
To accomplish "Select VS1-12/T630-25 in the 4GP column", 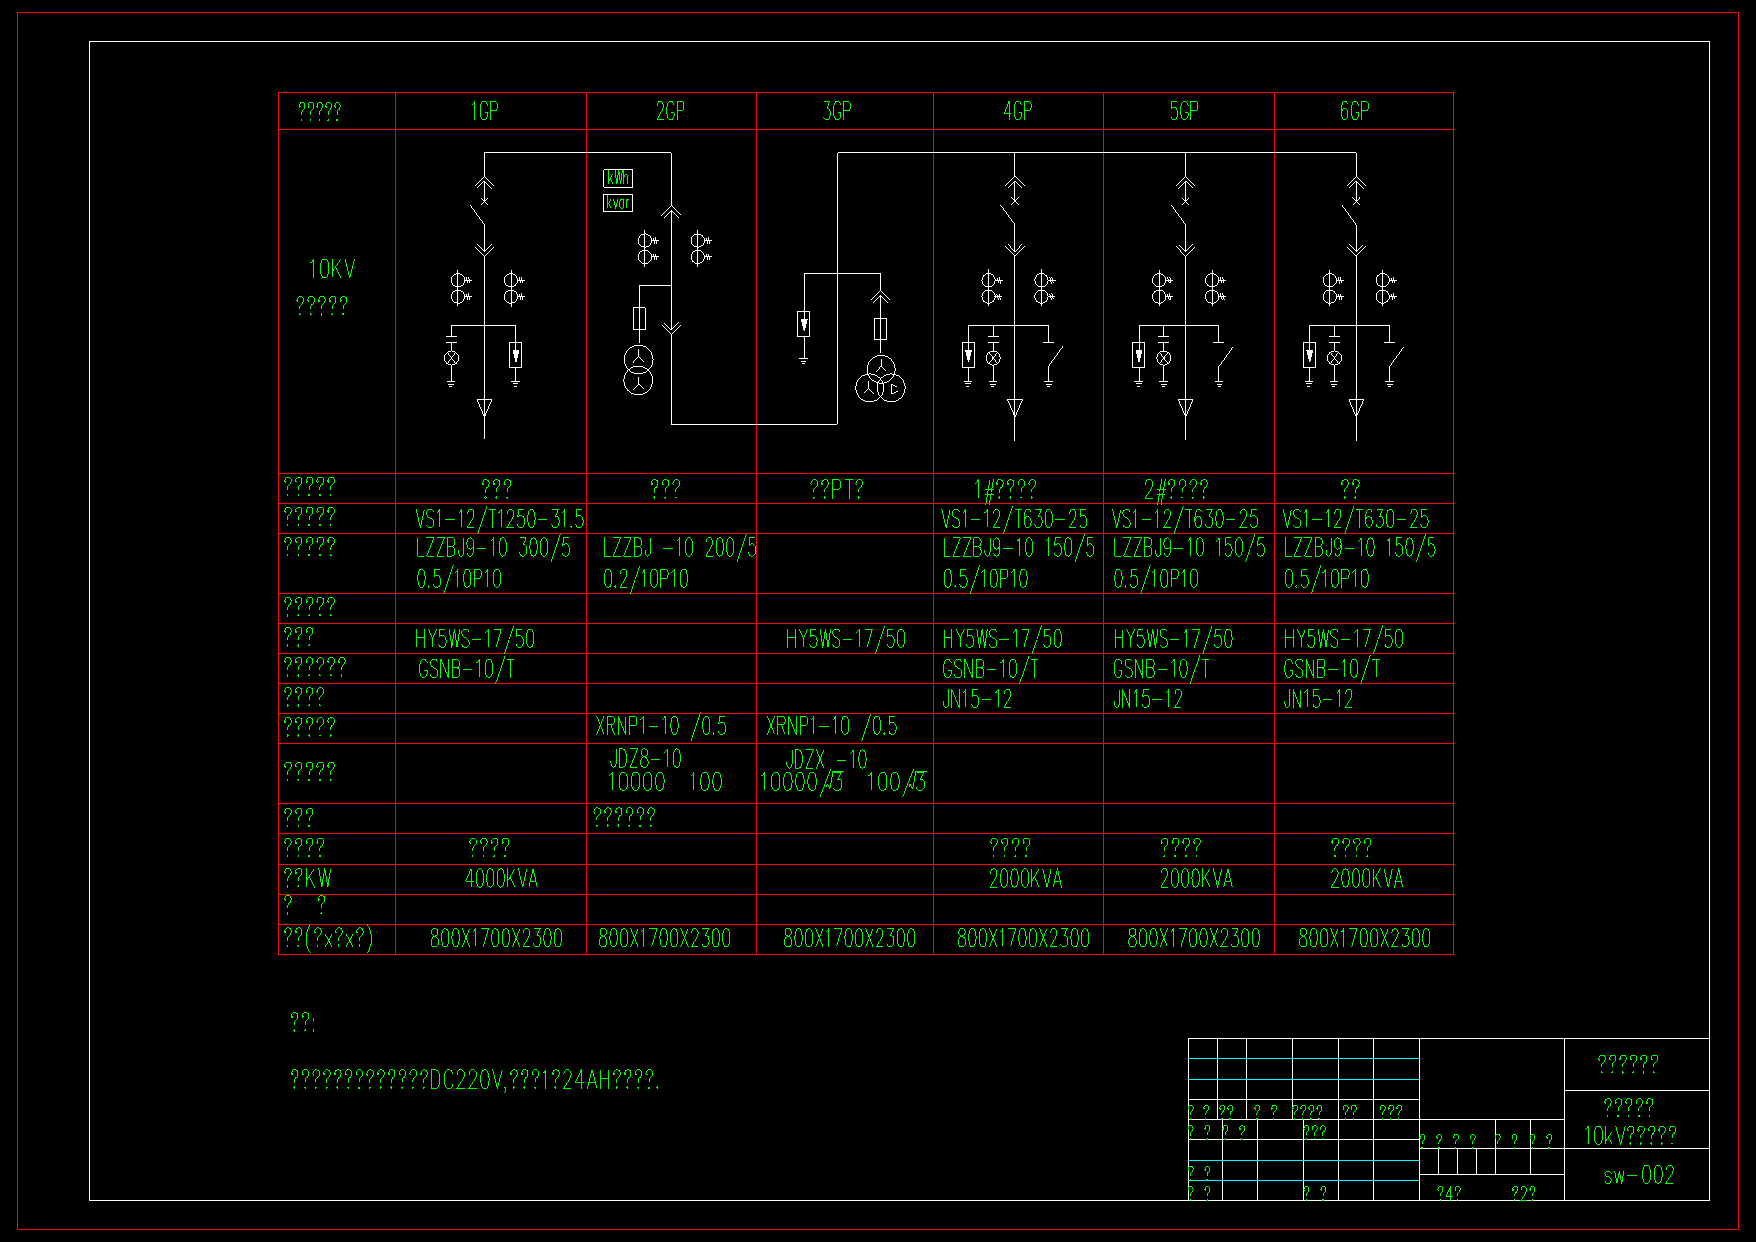I will (1015, 519).
